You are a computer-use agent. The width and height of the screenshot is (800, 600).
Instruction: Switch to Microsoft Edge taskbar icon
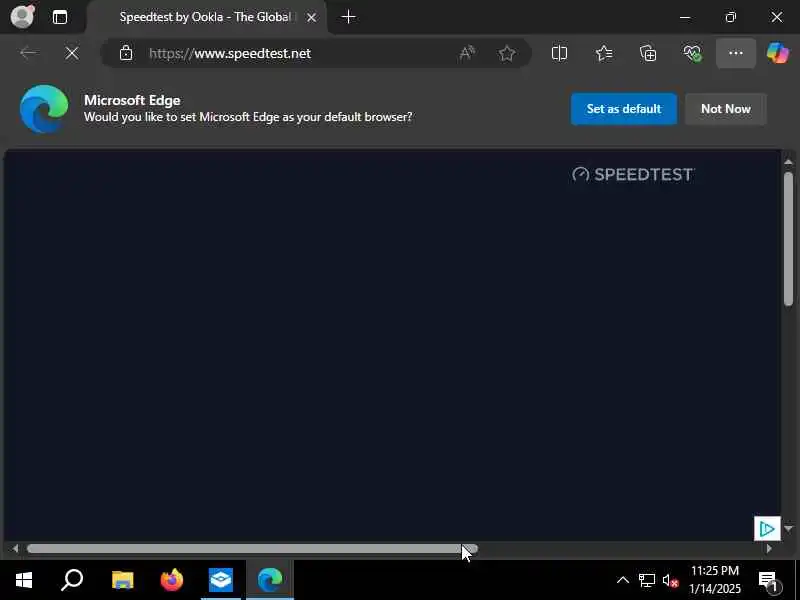pos(270,580)
